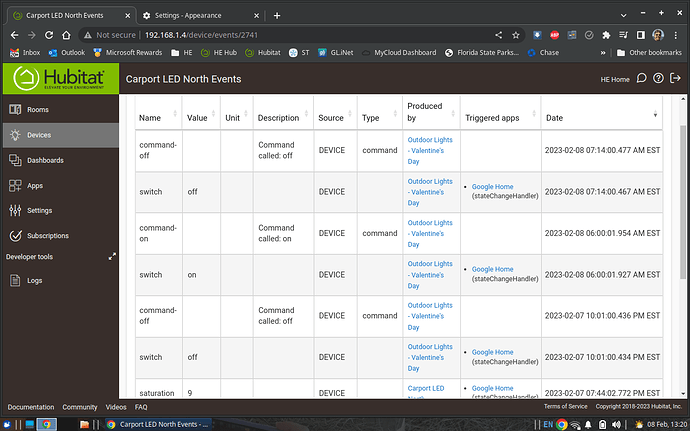
Task: Click the scrollbar down arrow
Action: point(683,394)
